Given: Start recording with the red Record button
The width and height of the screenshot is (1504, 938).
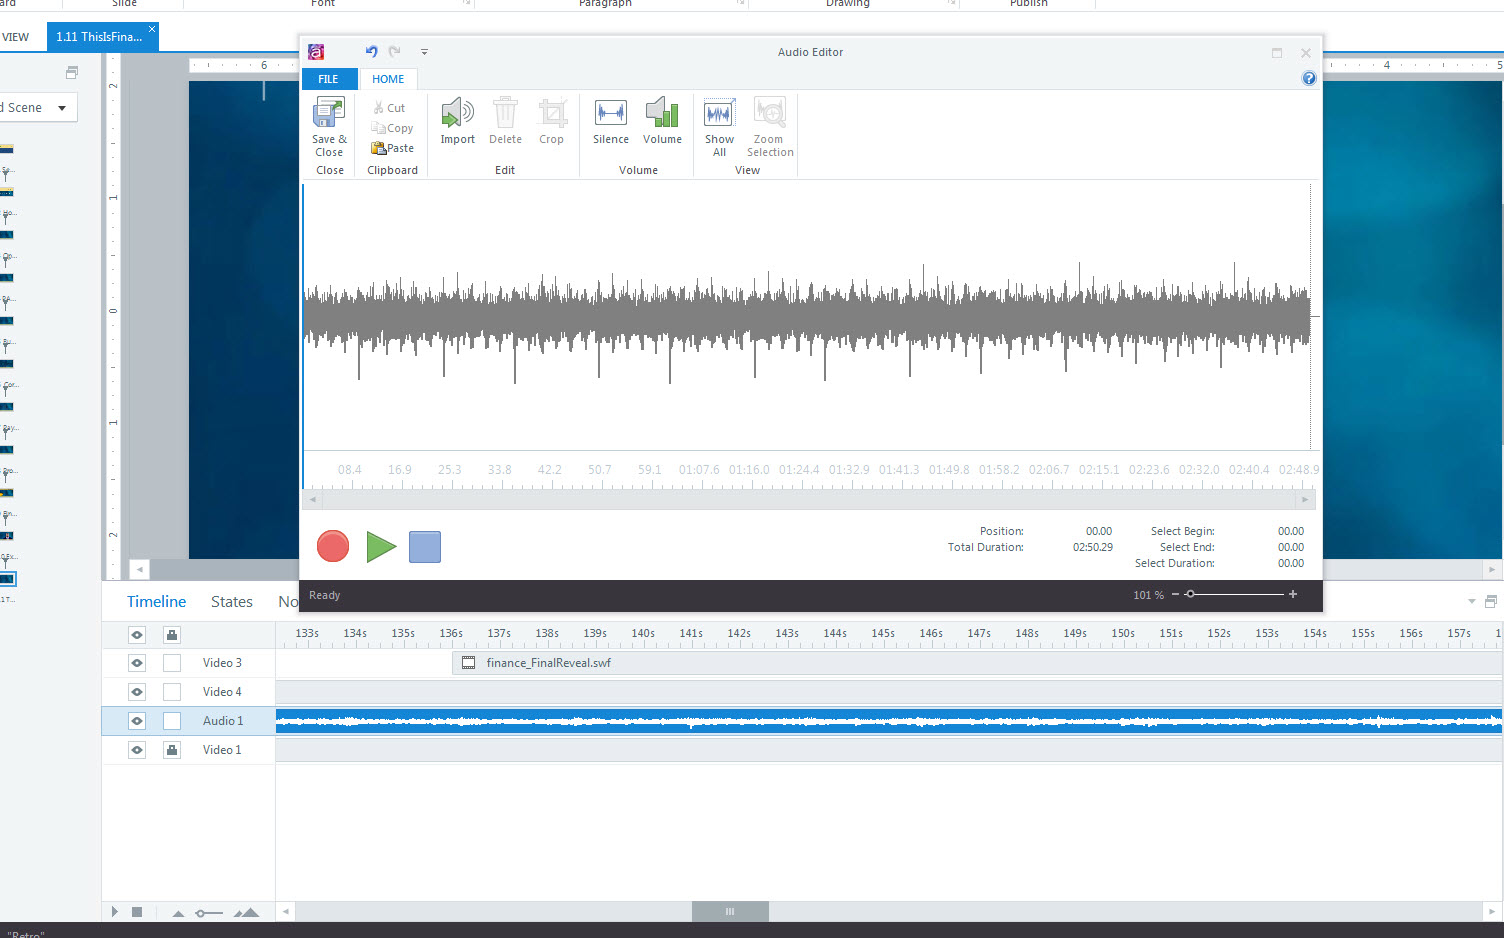Looking at the screenshot, I should (333, 546).
